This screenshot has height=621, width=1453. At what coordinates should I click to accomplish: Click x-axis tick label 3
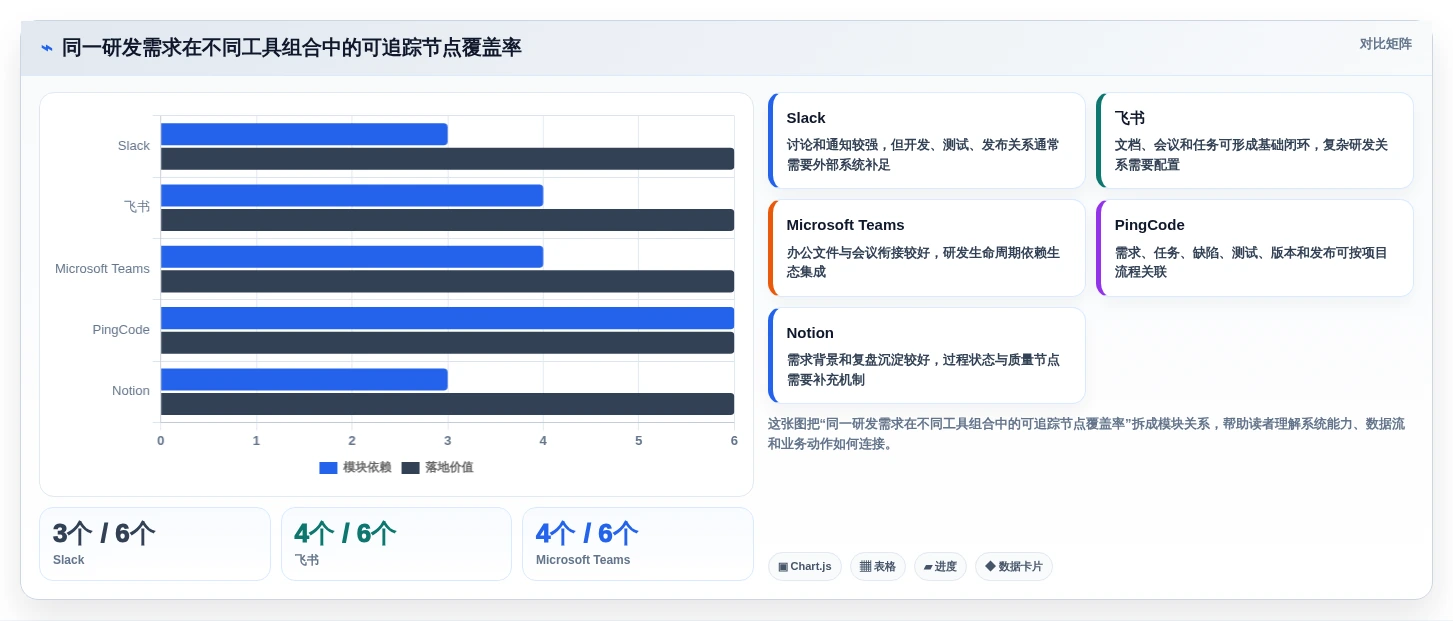pos(447,441)
